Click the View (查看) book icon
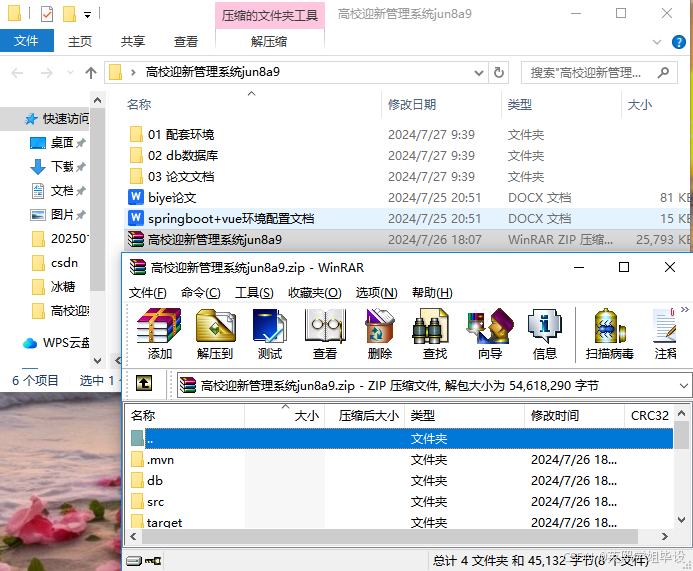Viewport: 693px width, 571px height. [x=325, y=334]
